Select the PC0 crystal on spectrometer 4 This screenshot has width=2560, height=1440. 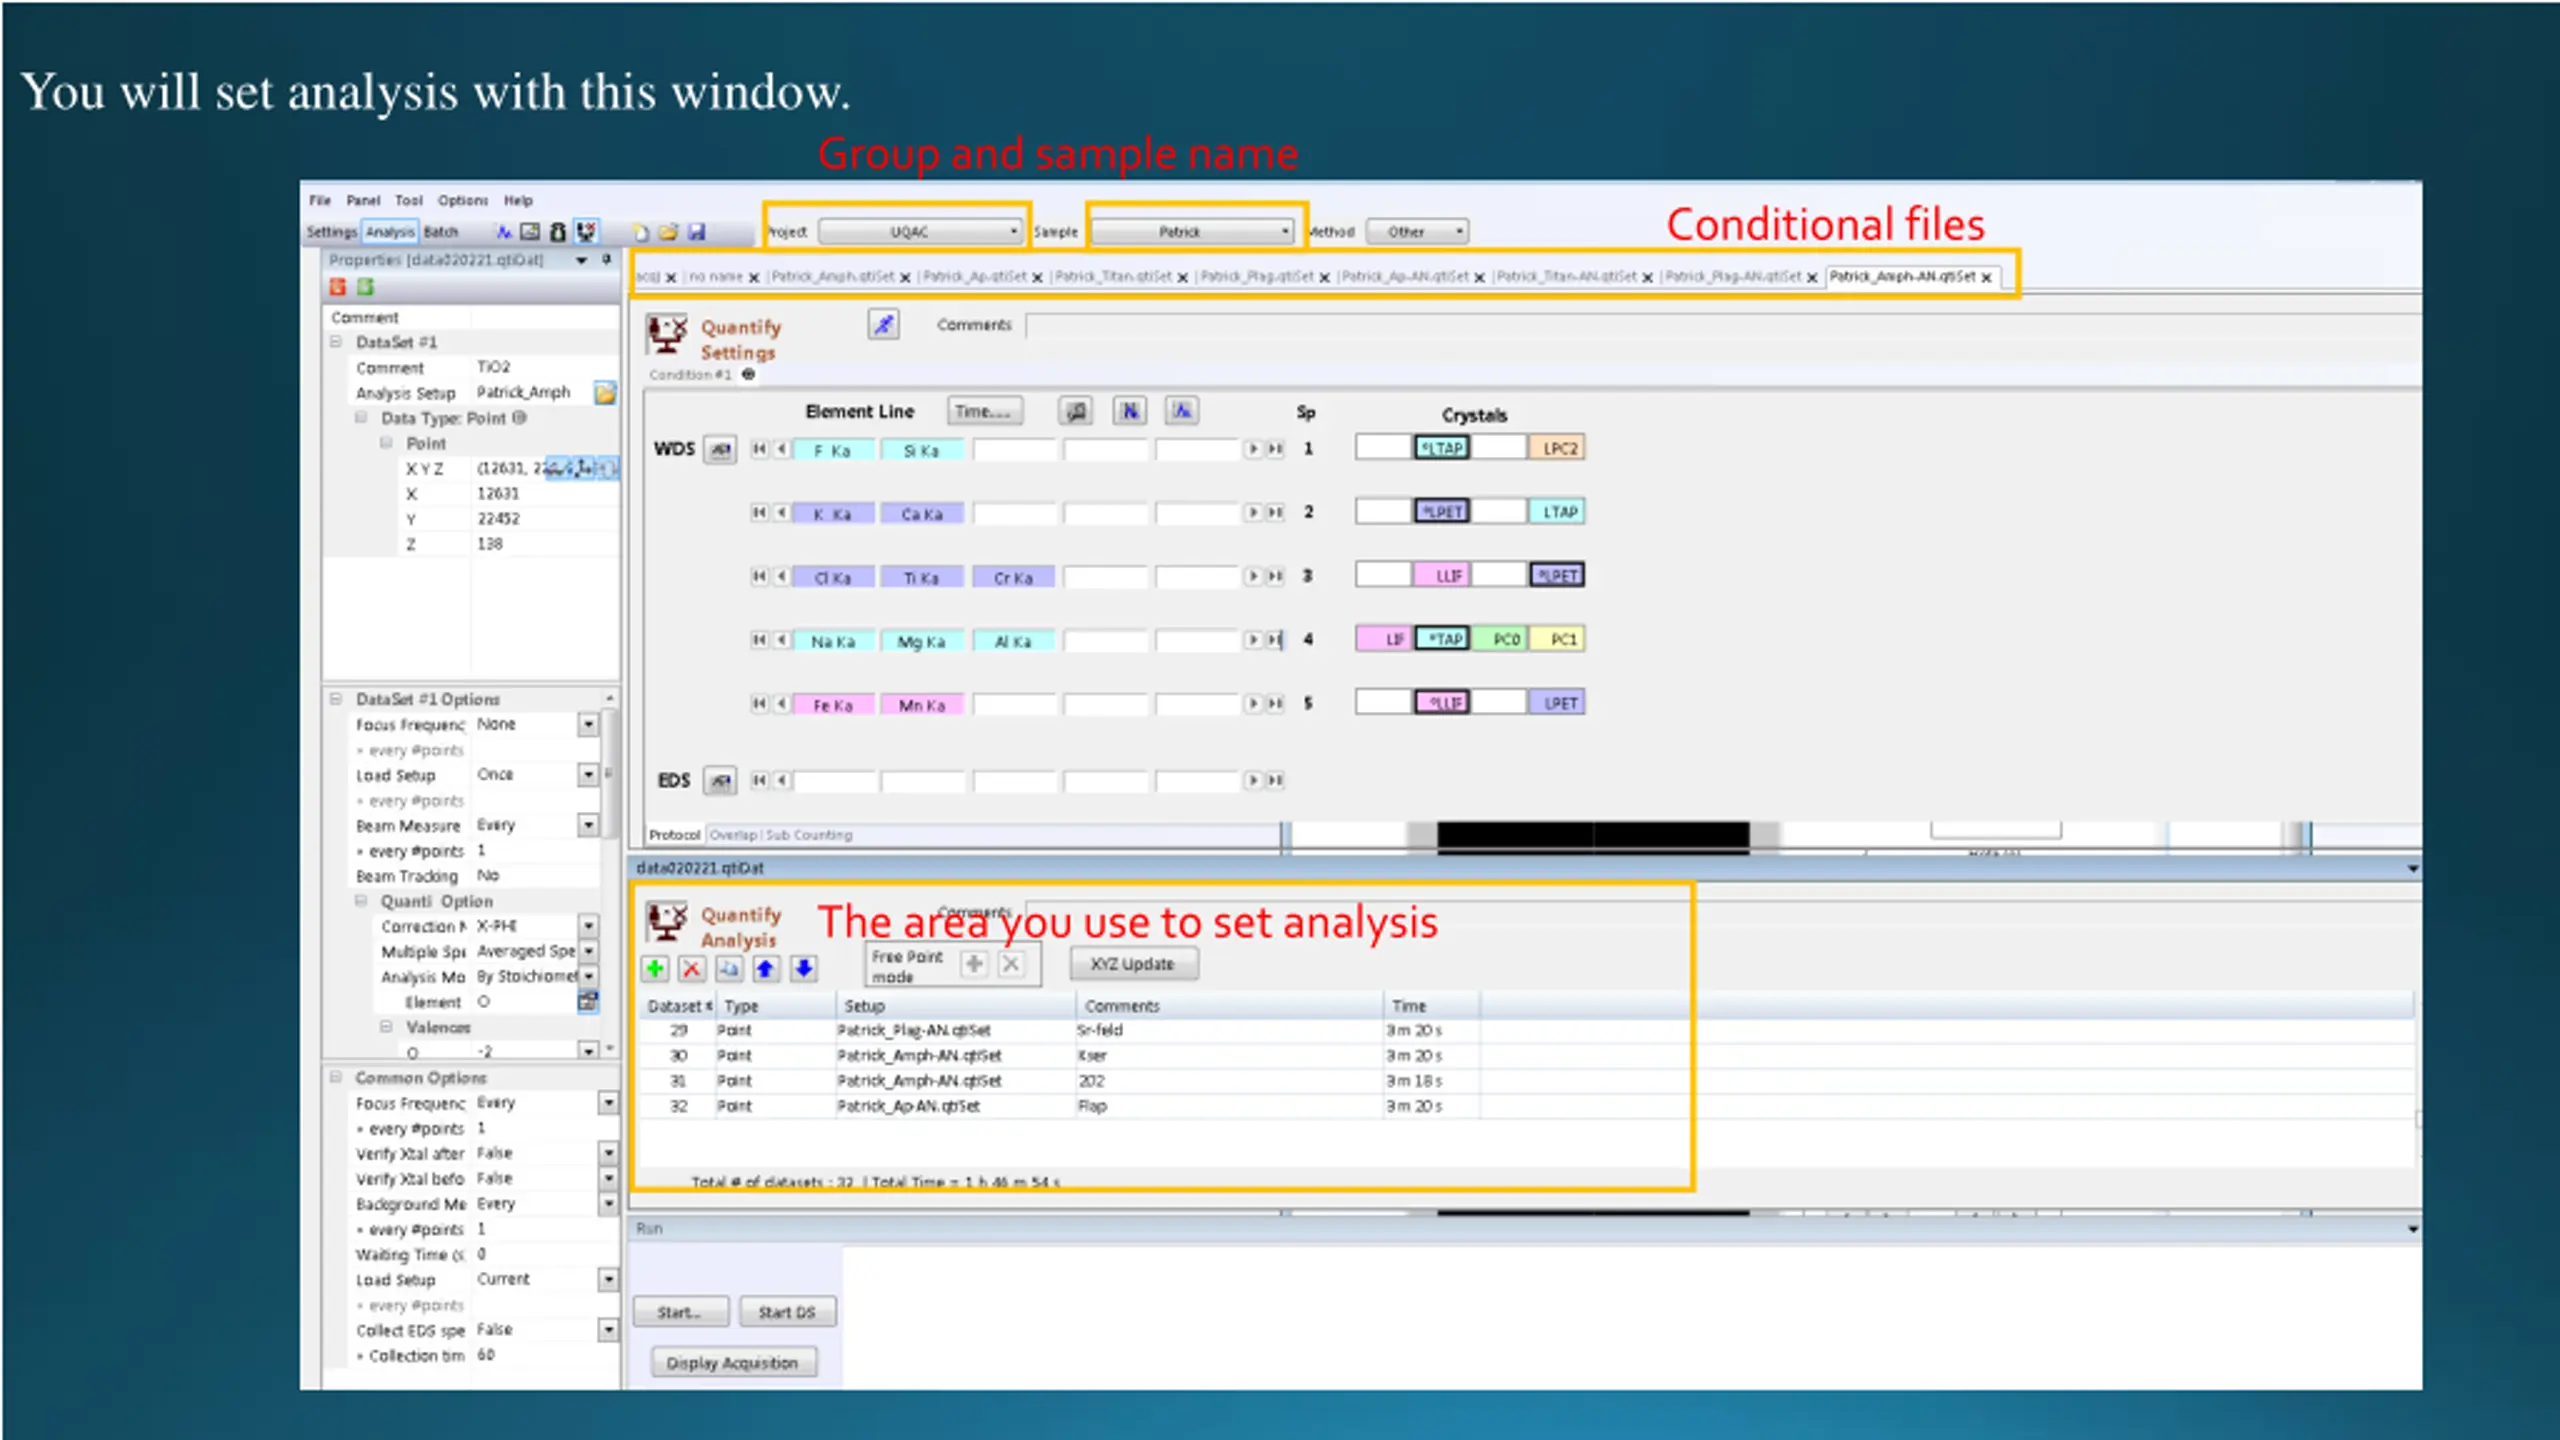coord(1500,639)
